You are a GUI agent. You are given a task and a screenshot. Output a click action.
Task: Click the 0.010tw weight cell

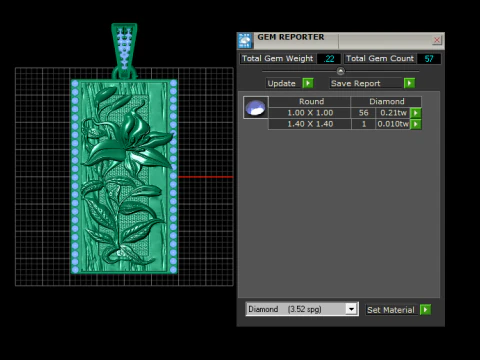coord(393,124)
